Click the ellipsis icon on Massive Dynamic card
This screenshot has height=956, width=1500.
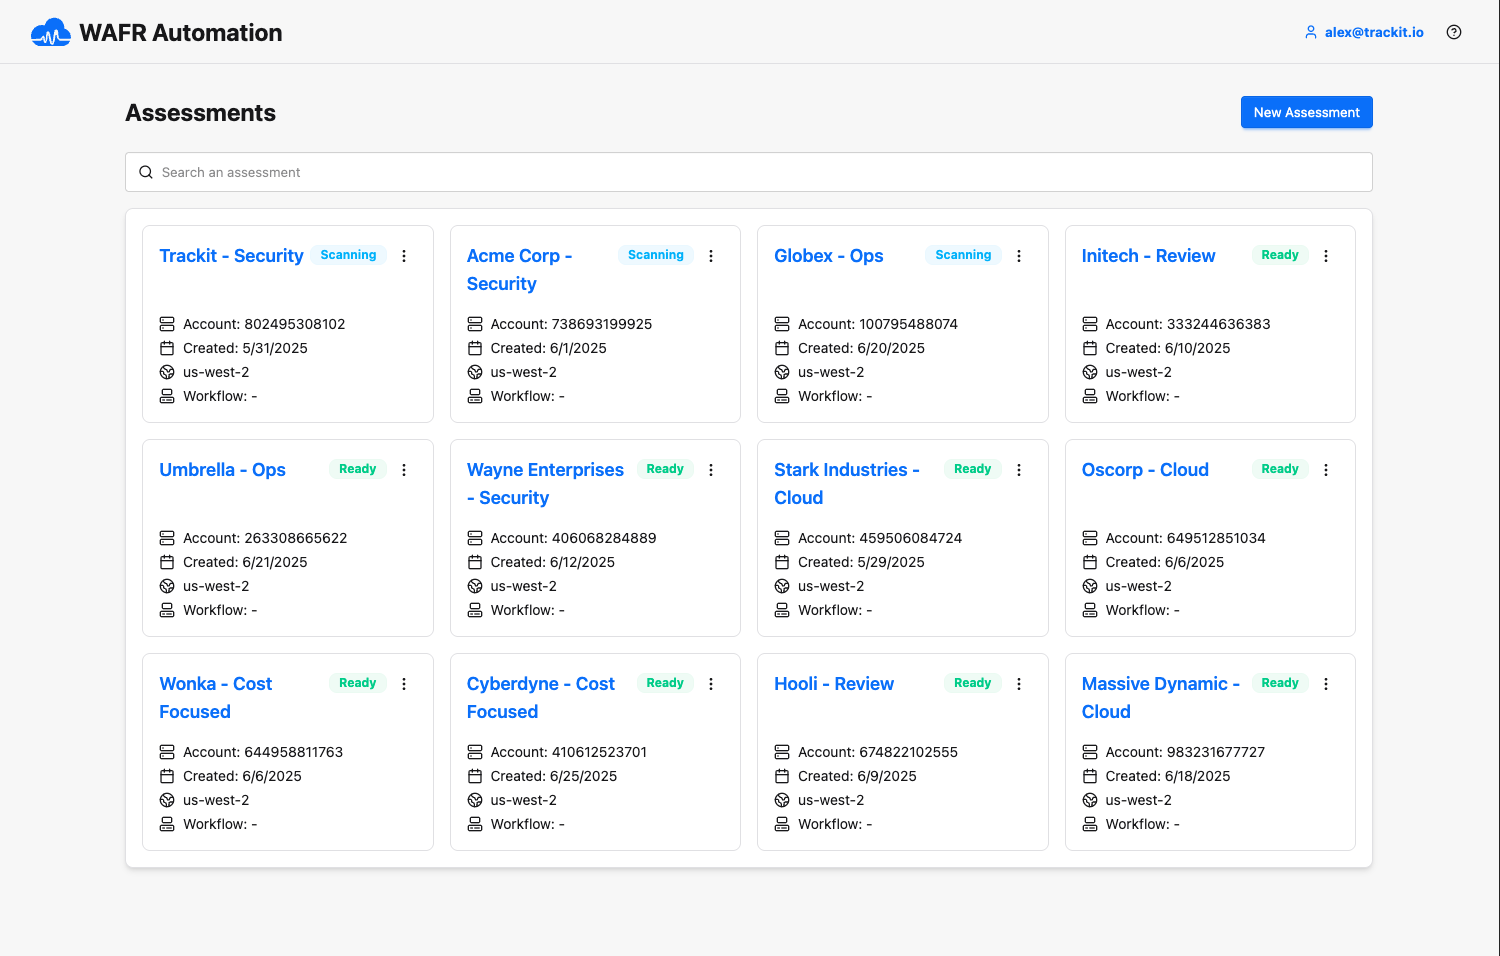(x=1326, y=684)
